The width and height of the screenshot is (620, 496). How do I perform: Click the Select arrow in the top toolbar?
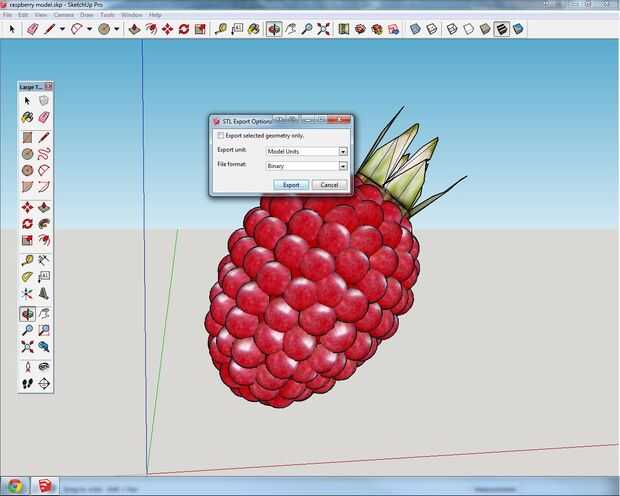click(12, 29)
